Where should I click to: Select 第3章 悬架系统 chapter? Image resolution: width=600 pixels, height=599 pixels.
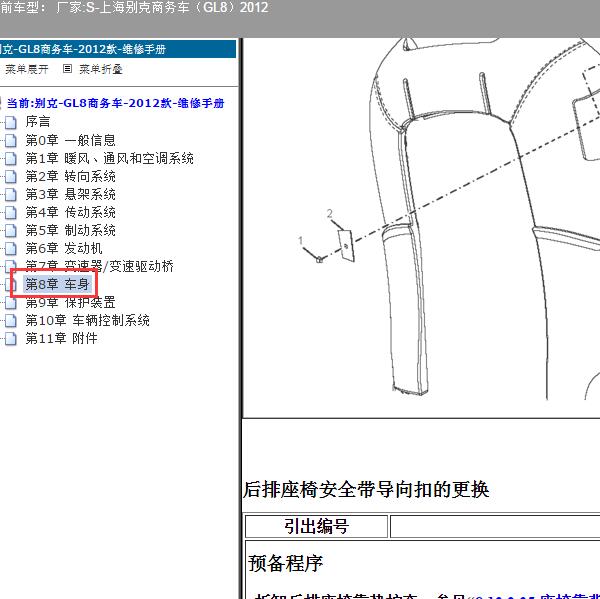coord(70,194)
